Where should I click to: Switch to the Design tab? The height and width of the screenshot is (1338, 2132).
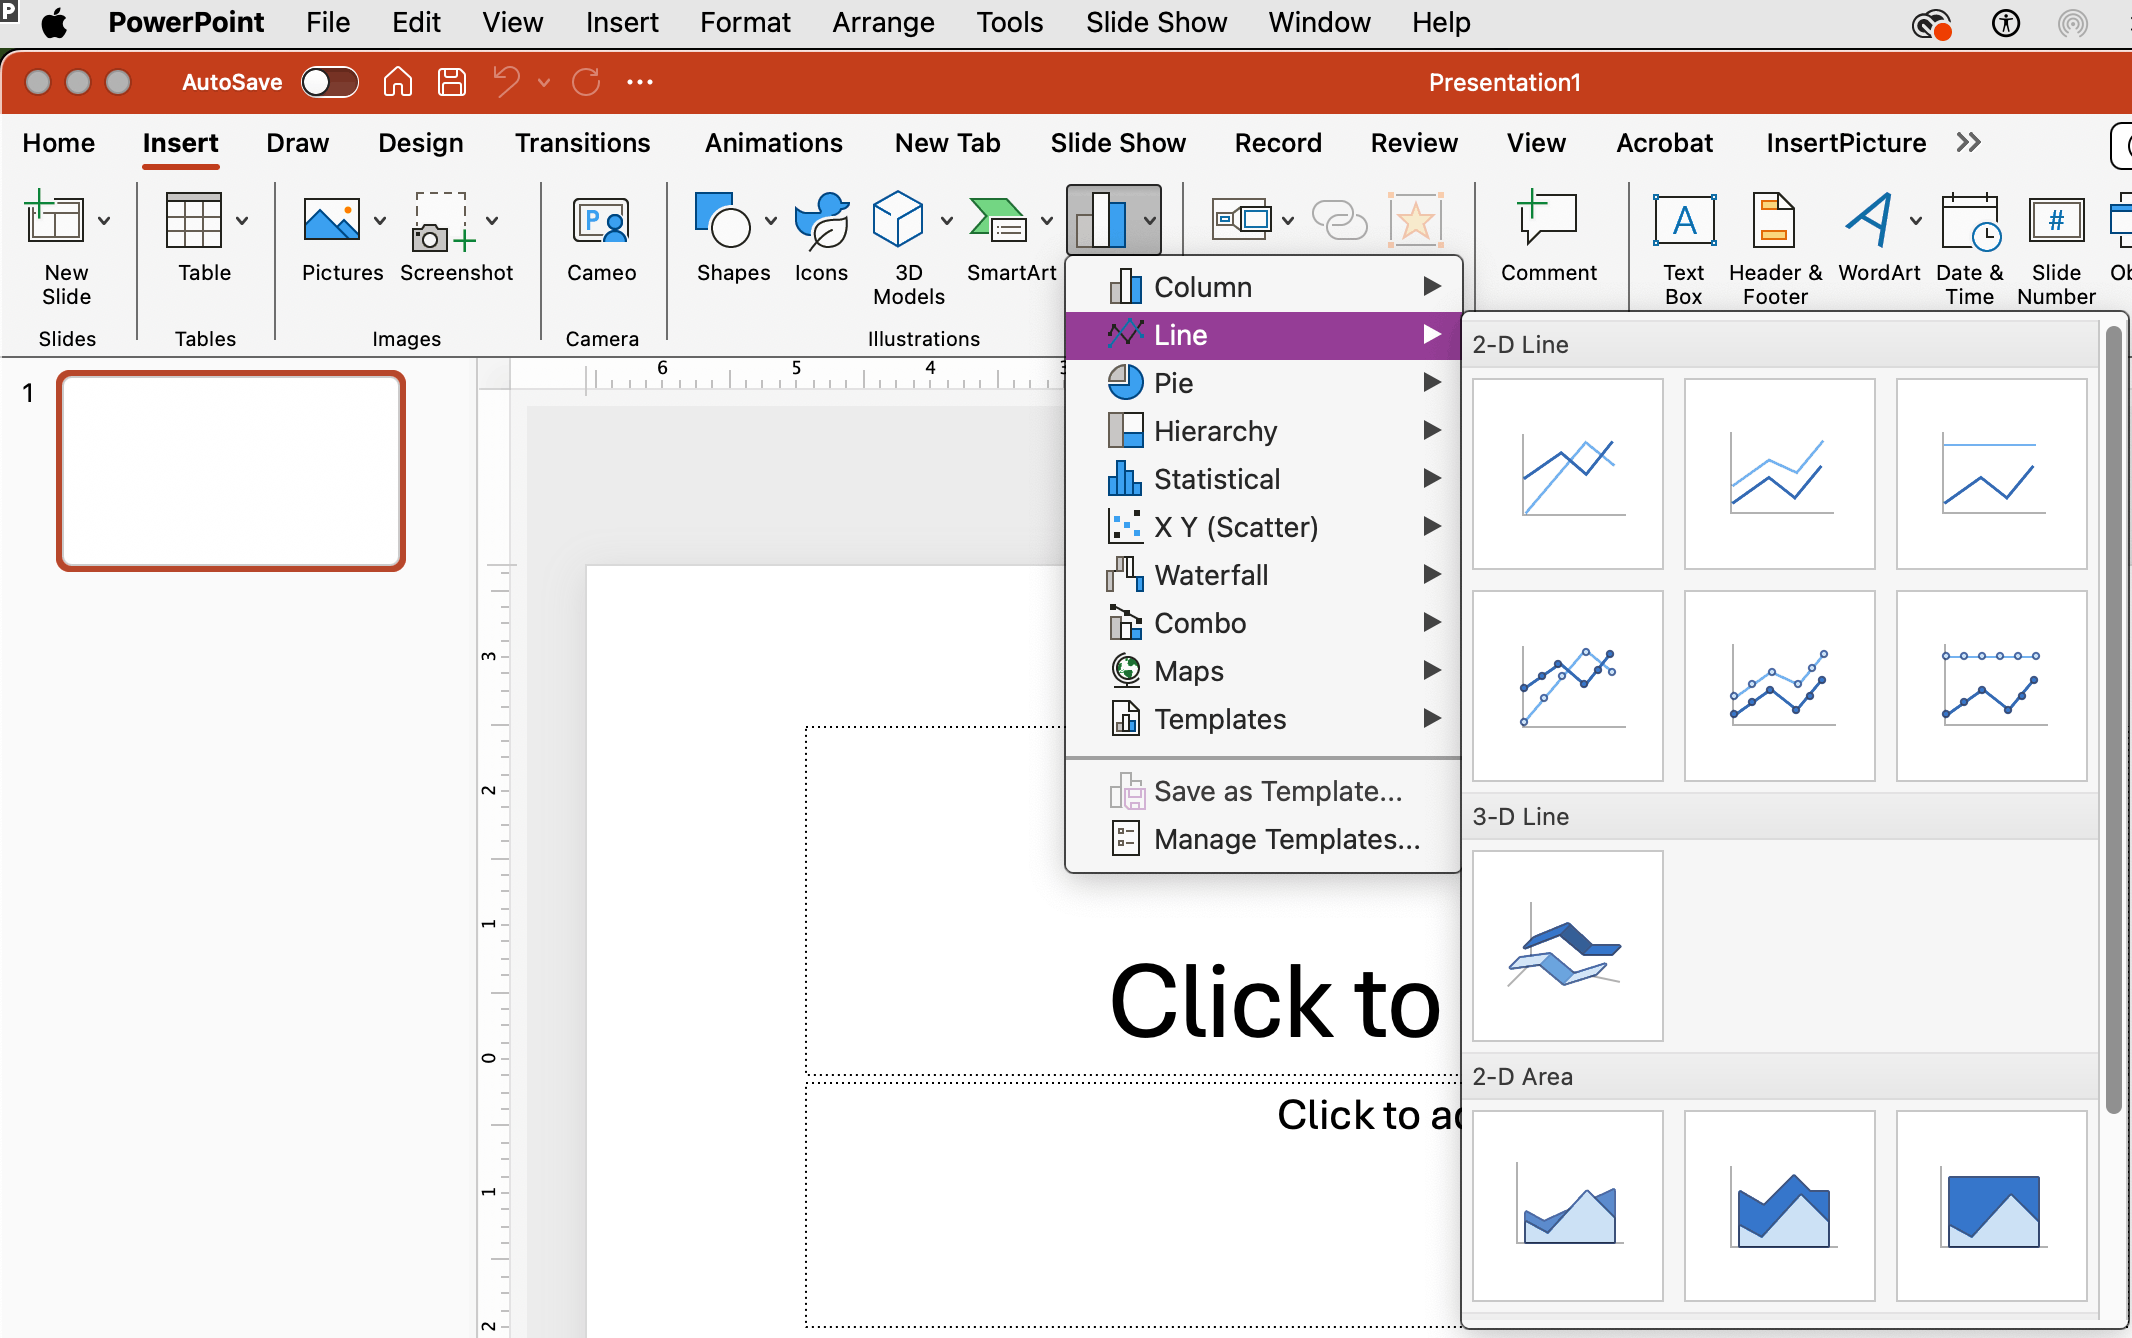pos(420,143)
